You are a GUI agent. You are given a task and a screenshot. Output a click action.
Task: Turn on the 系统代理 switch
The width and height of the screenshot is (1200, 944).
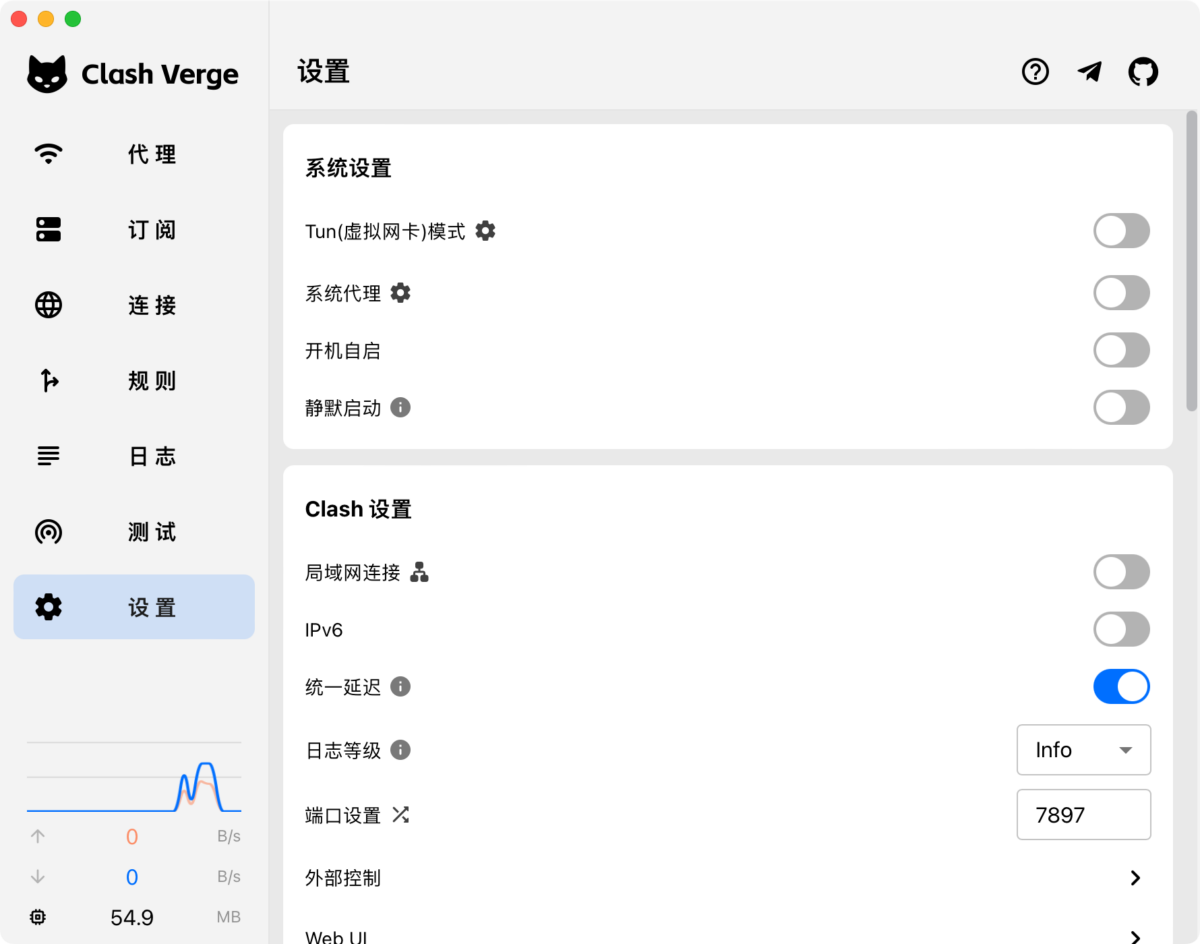click(1121, 293)
